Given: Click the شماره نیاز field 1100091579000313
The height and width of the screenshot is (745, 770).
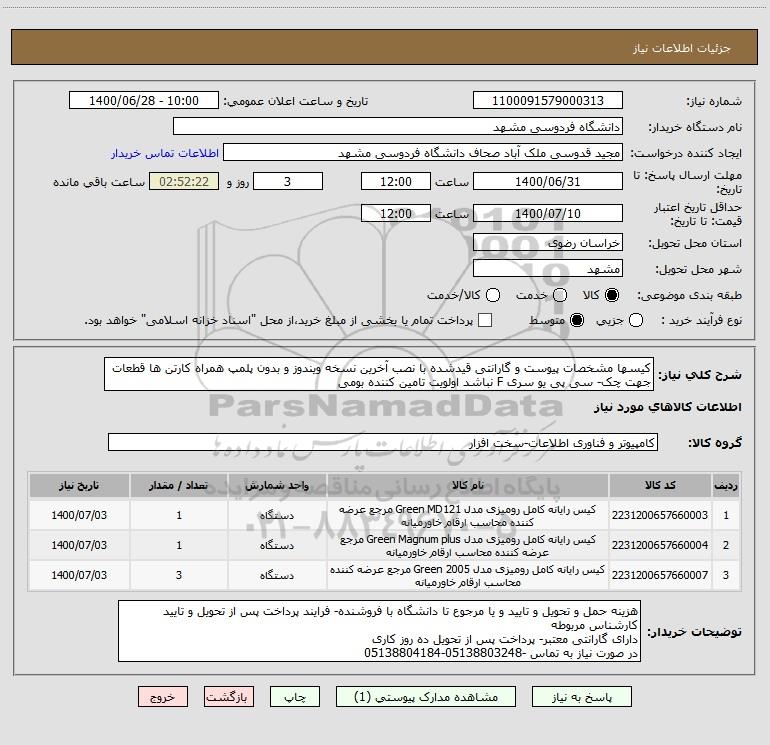Looking at the screenshot, I should [548, 101].
